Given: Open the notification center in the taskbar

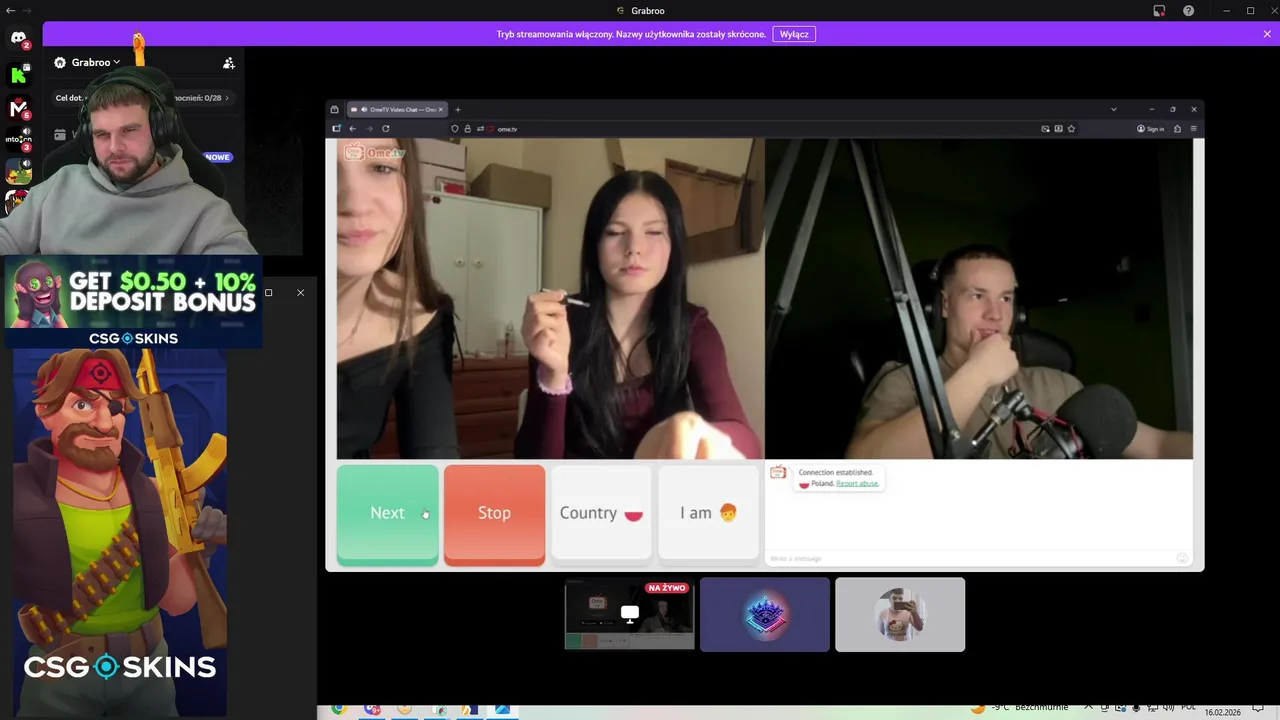Looking at the screenshot, I should click(1258, 711).
